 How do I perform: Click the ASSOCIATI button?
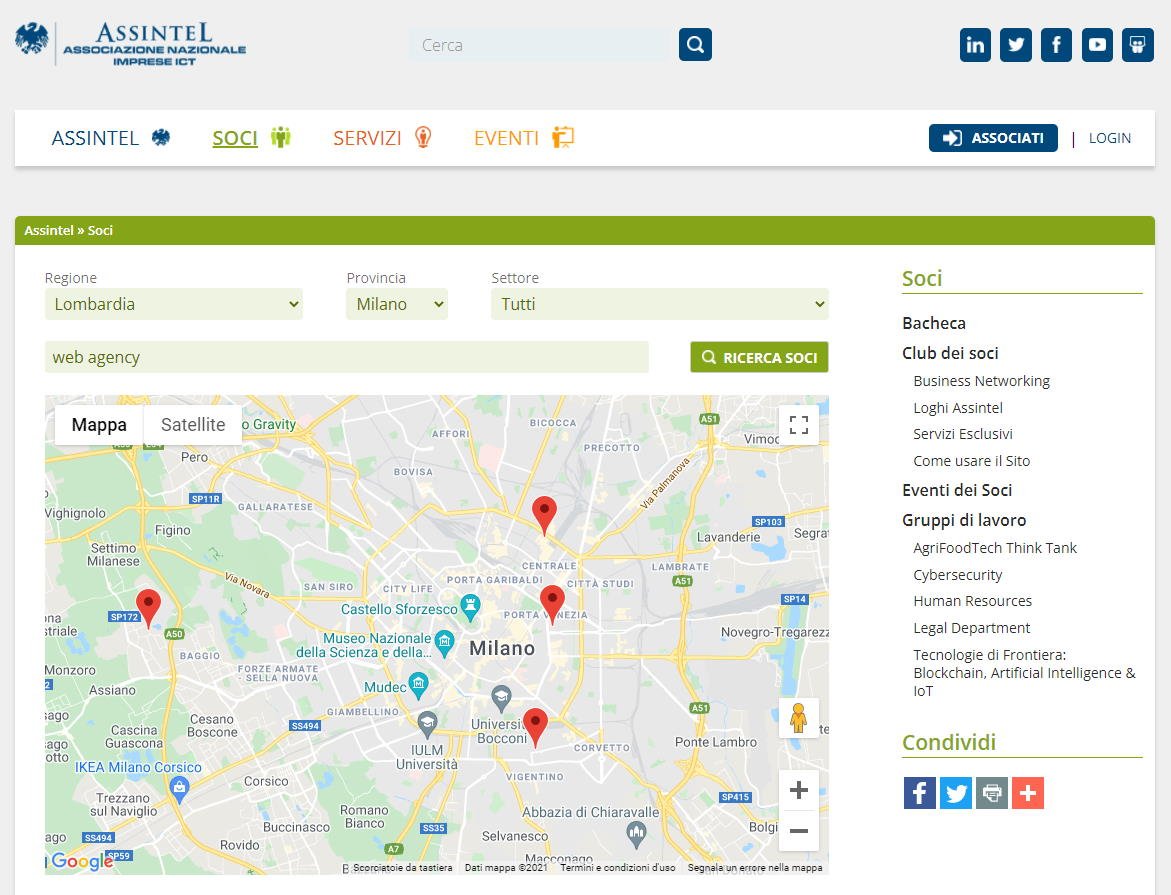(x=993, y=138)
